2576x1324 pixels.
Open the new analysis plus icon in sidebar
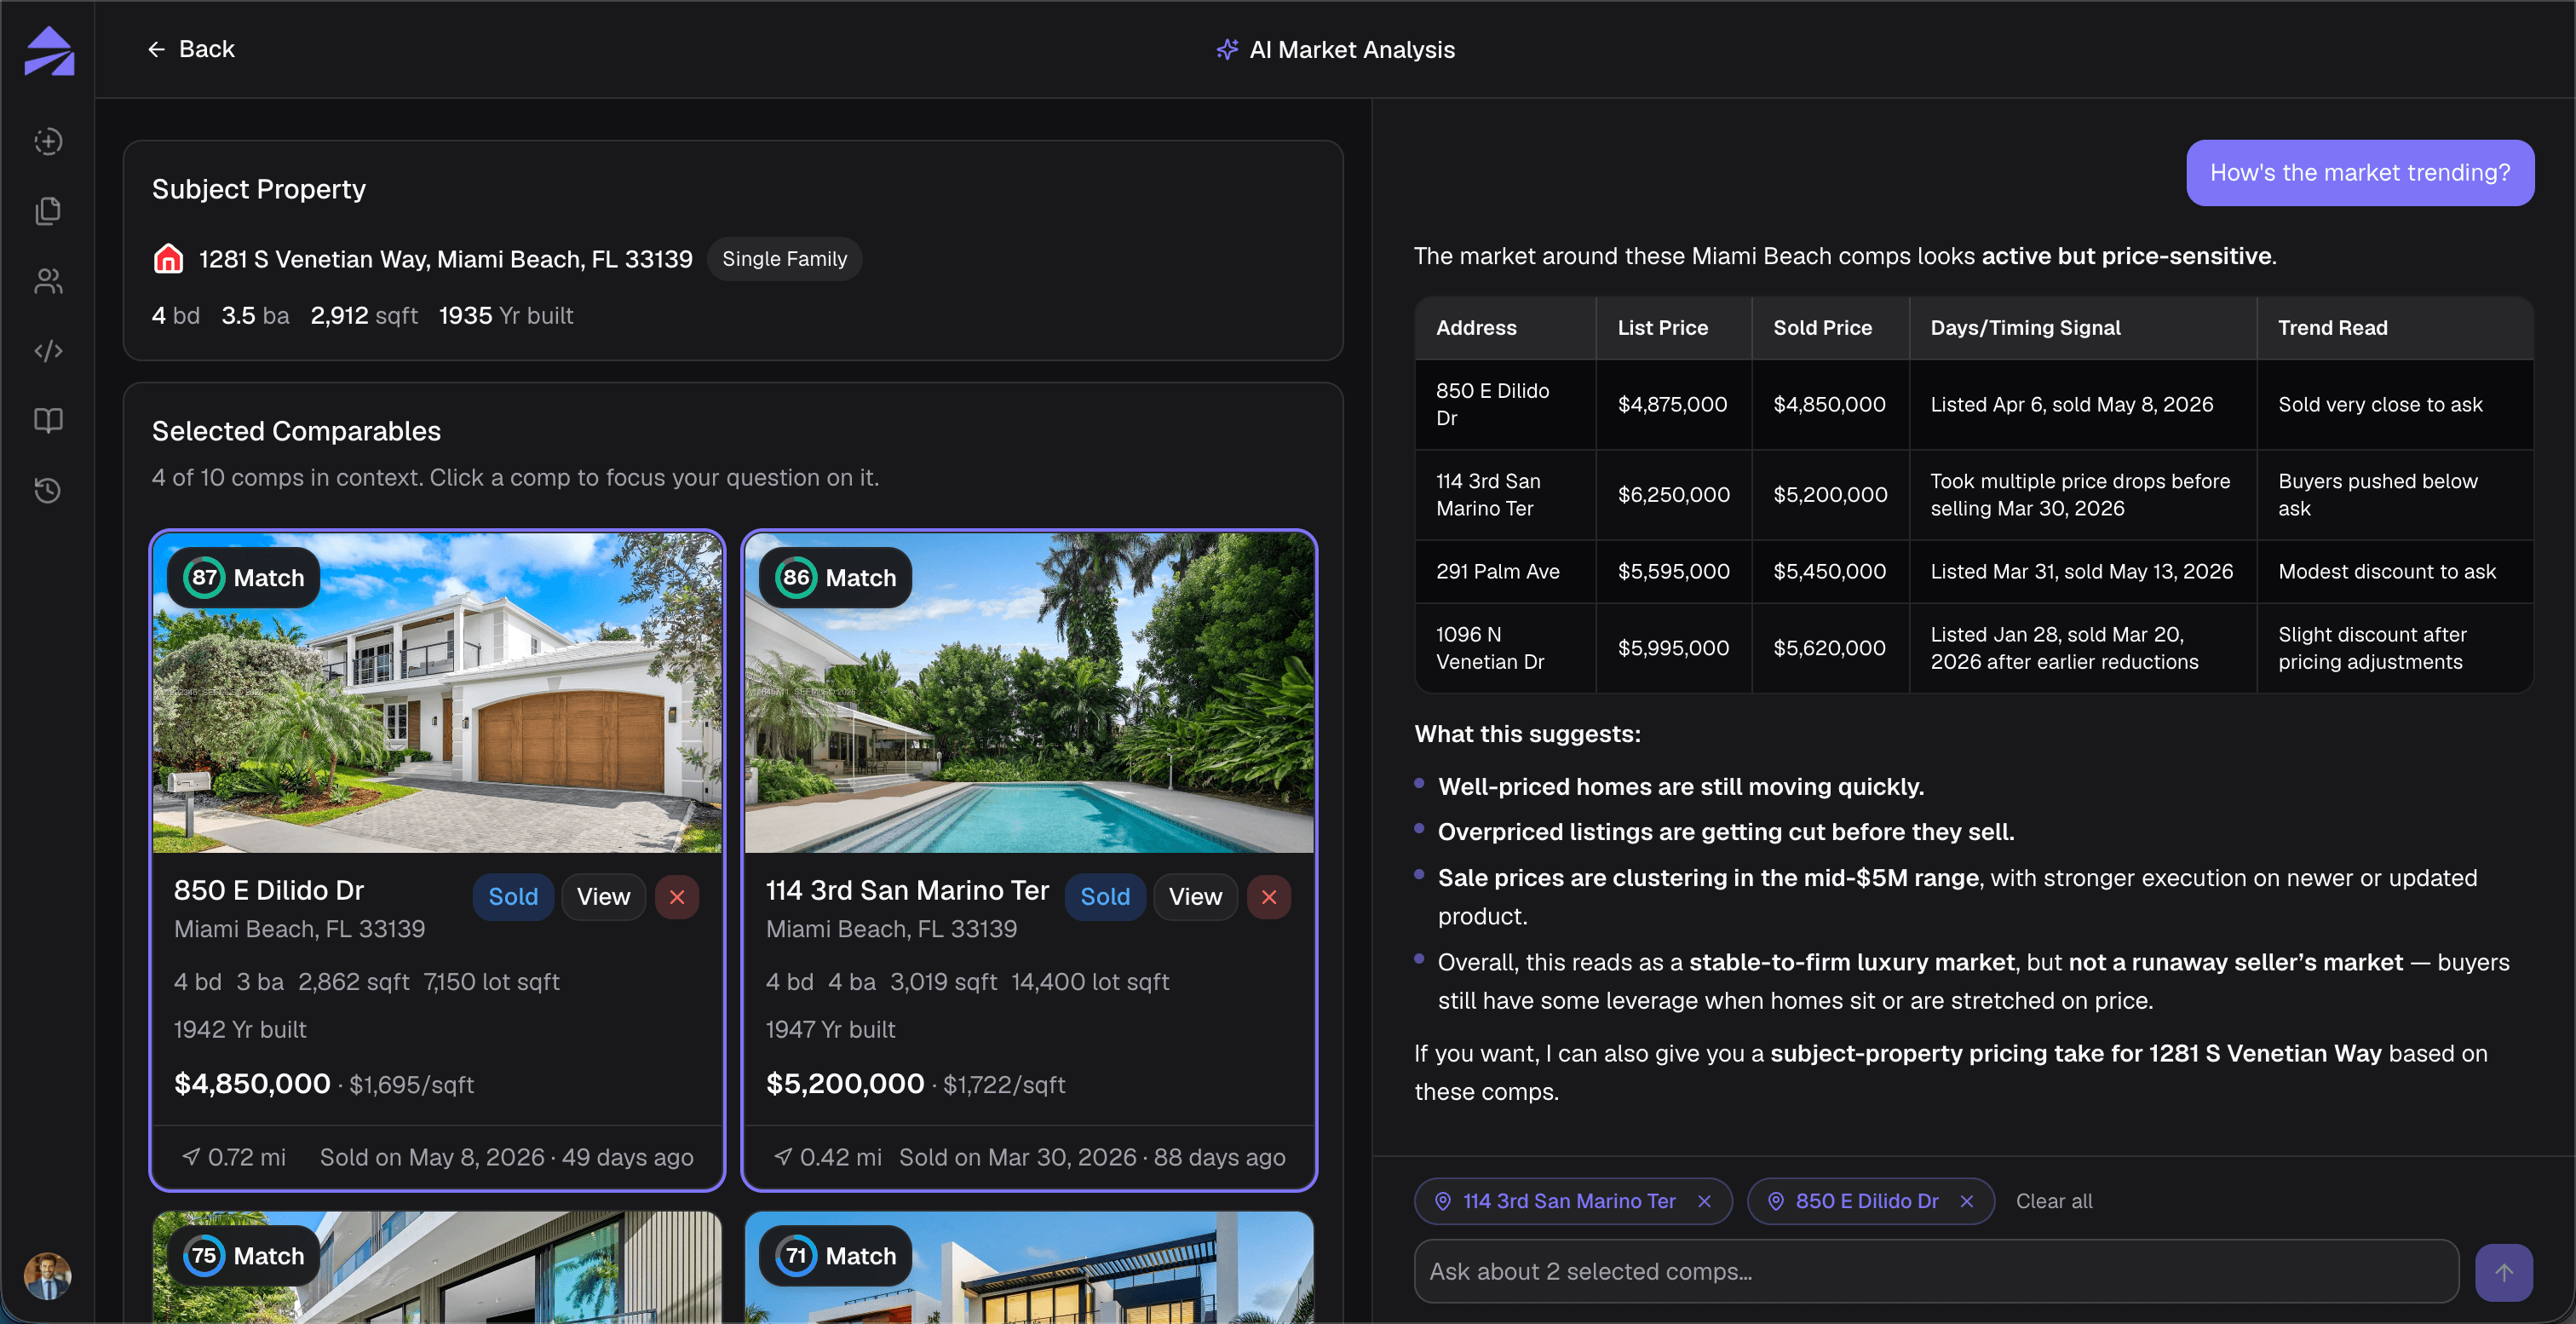click(x=48, y=141)
